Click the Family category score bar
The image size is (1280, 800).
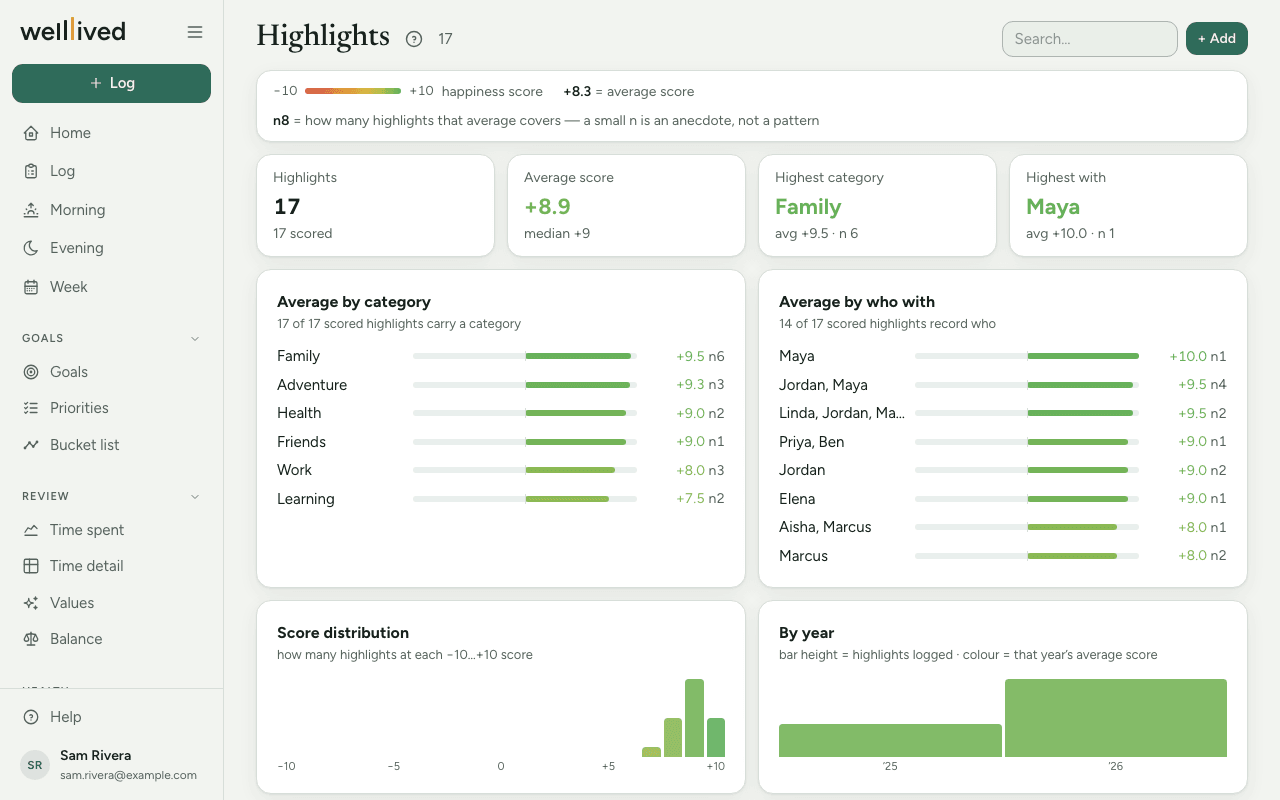point(525,356)
